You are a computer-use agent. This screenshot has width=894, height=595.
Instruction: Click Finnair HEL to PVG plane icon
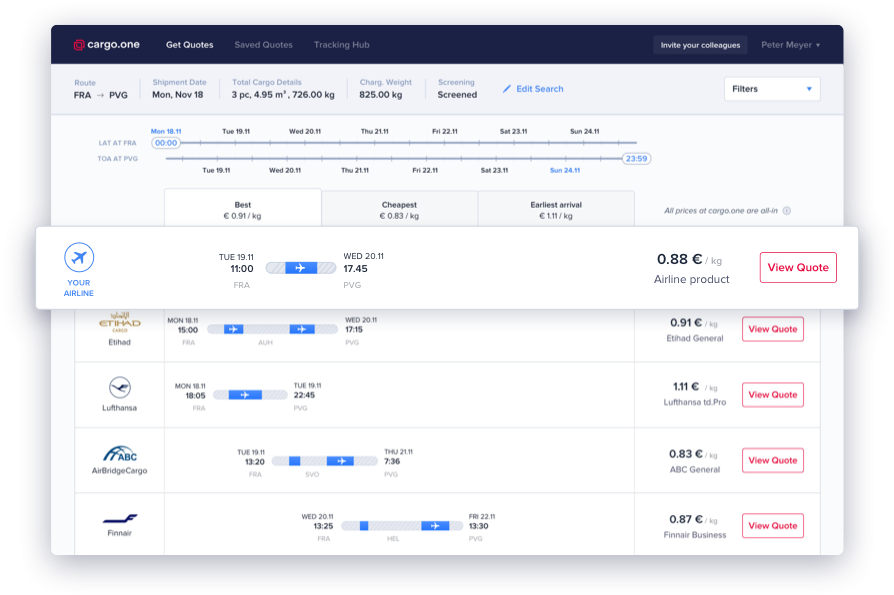435,525
